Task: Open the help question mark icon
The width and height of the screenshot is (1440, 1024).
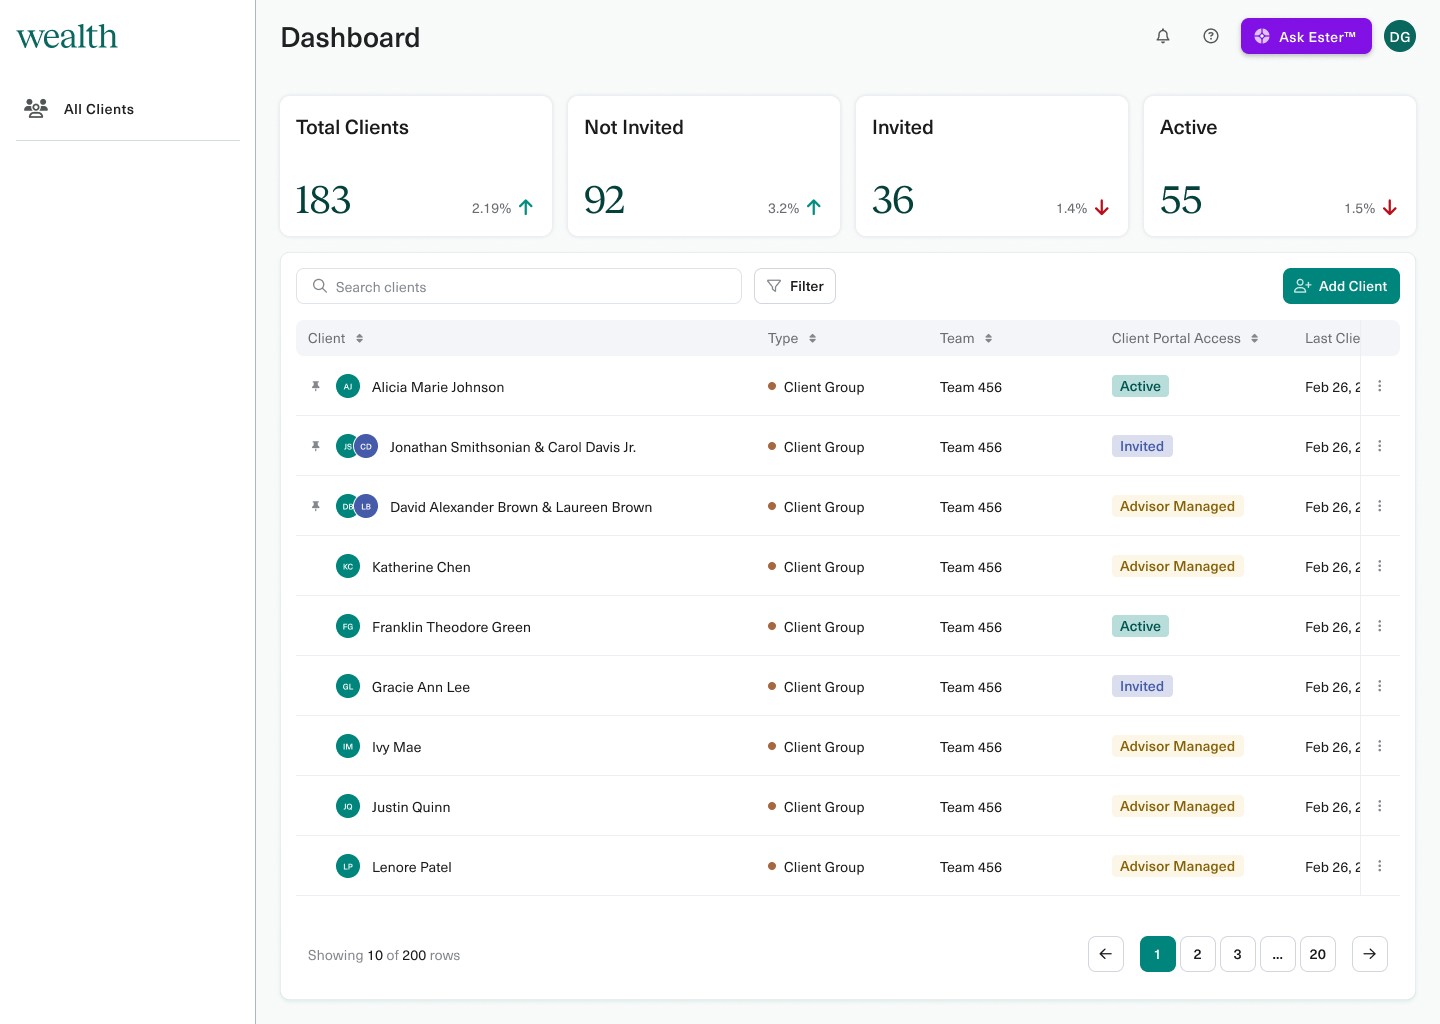Action: 1211,37
